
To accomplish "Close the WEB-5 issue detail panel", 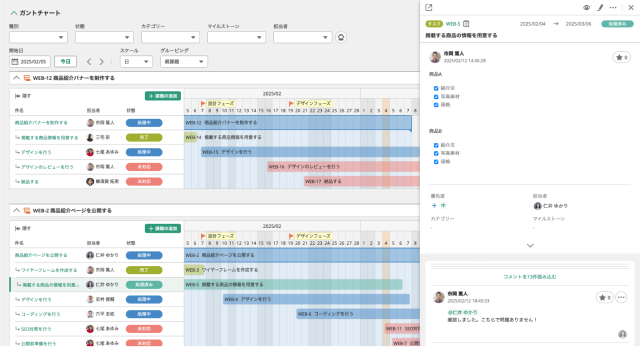I will click(x=631, y=7).
